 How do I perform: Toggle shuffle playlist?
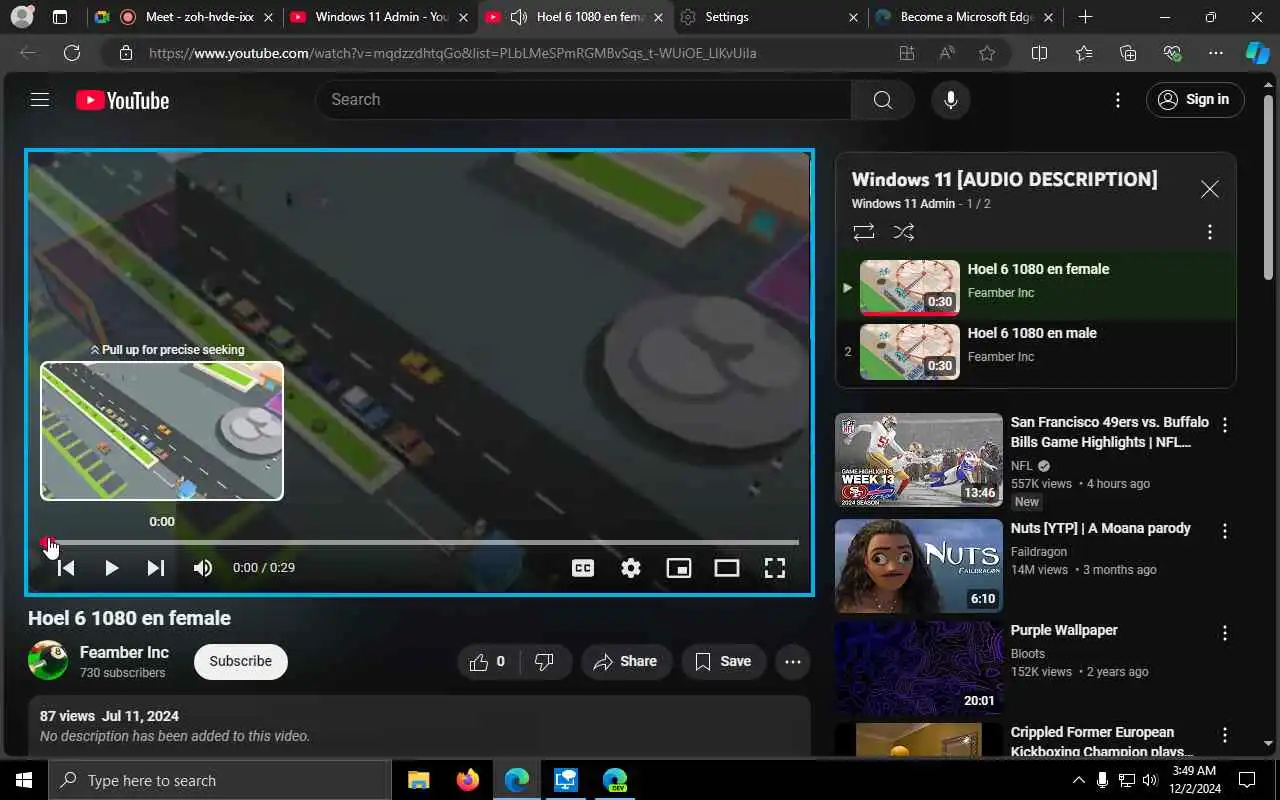click(904, 232)
